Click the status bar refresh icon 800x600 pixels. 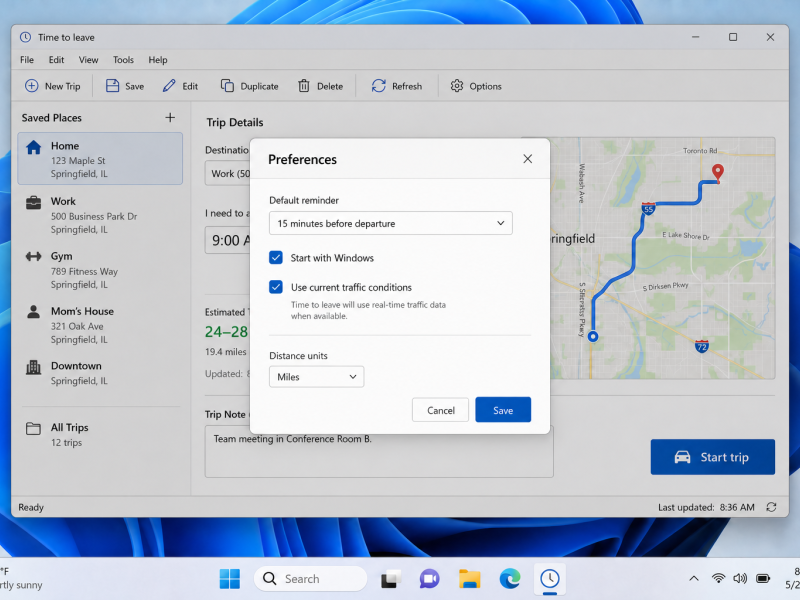(771, 507)
